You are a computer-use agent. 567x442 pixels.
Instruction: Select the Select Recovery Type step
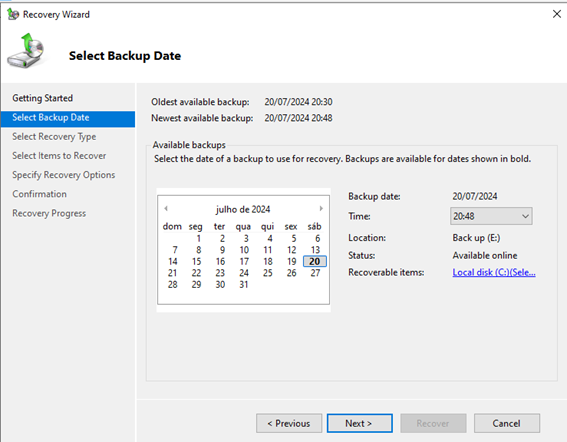point(54,137)
